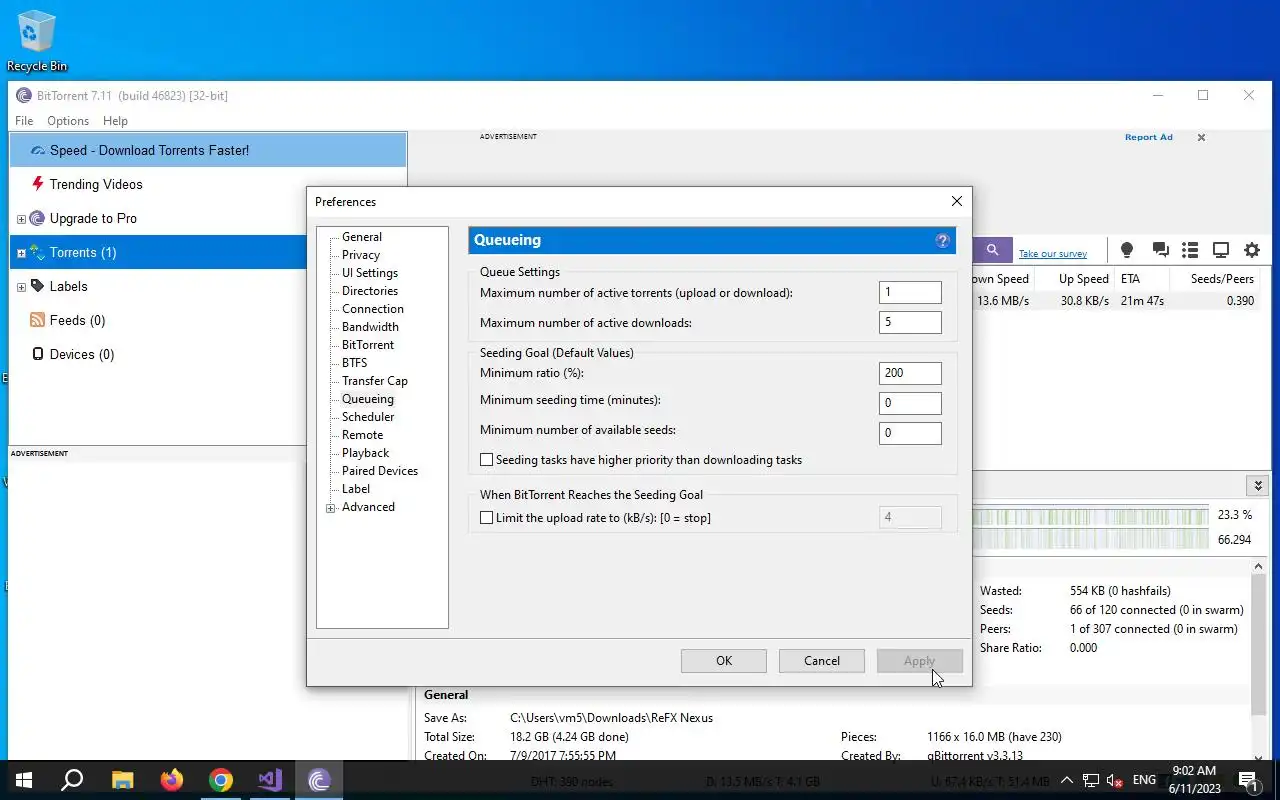1280x800 pixels.
Task: Select General in the preferences tree
Action: (362, 237)
